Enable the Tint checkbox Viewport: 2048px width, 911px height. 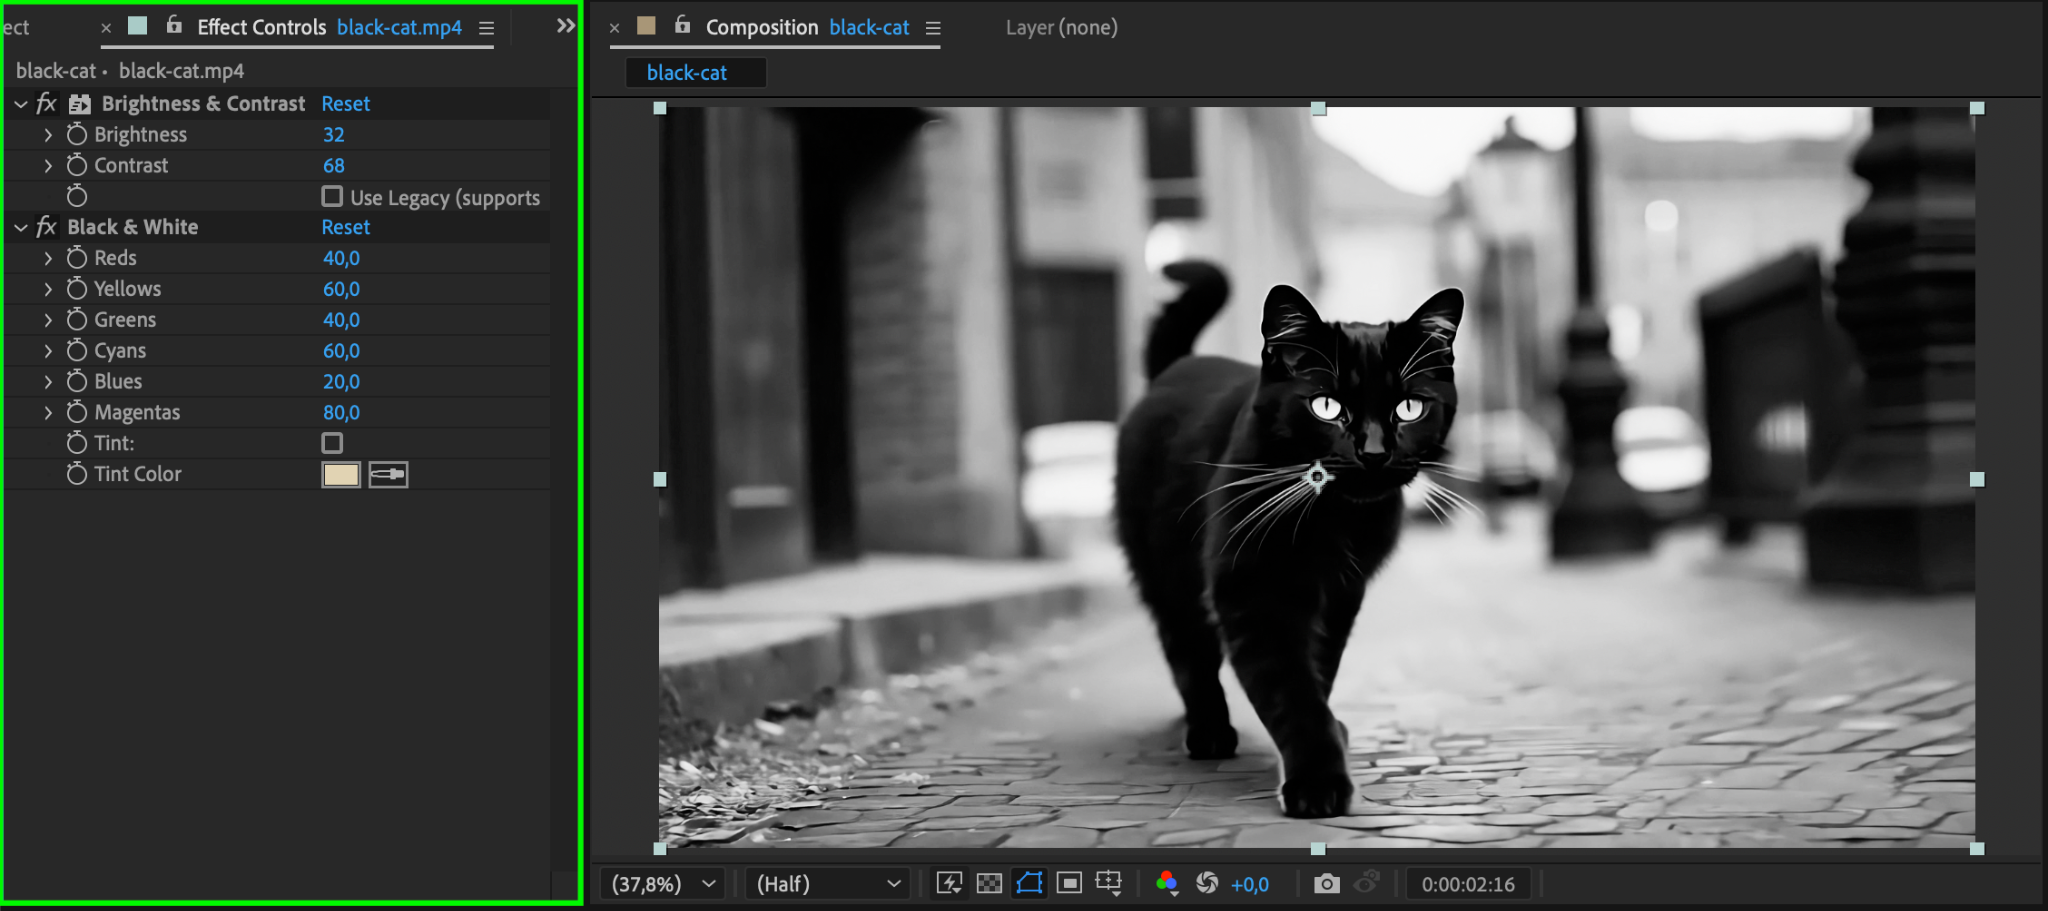(x=332, y=443)
